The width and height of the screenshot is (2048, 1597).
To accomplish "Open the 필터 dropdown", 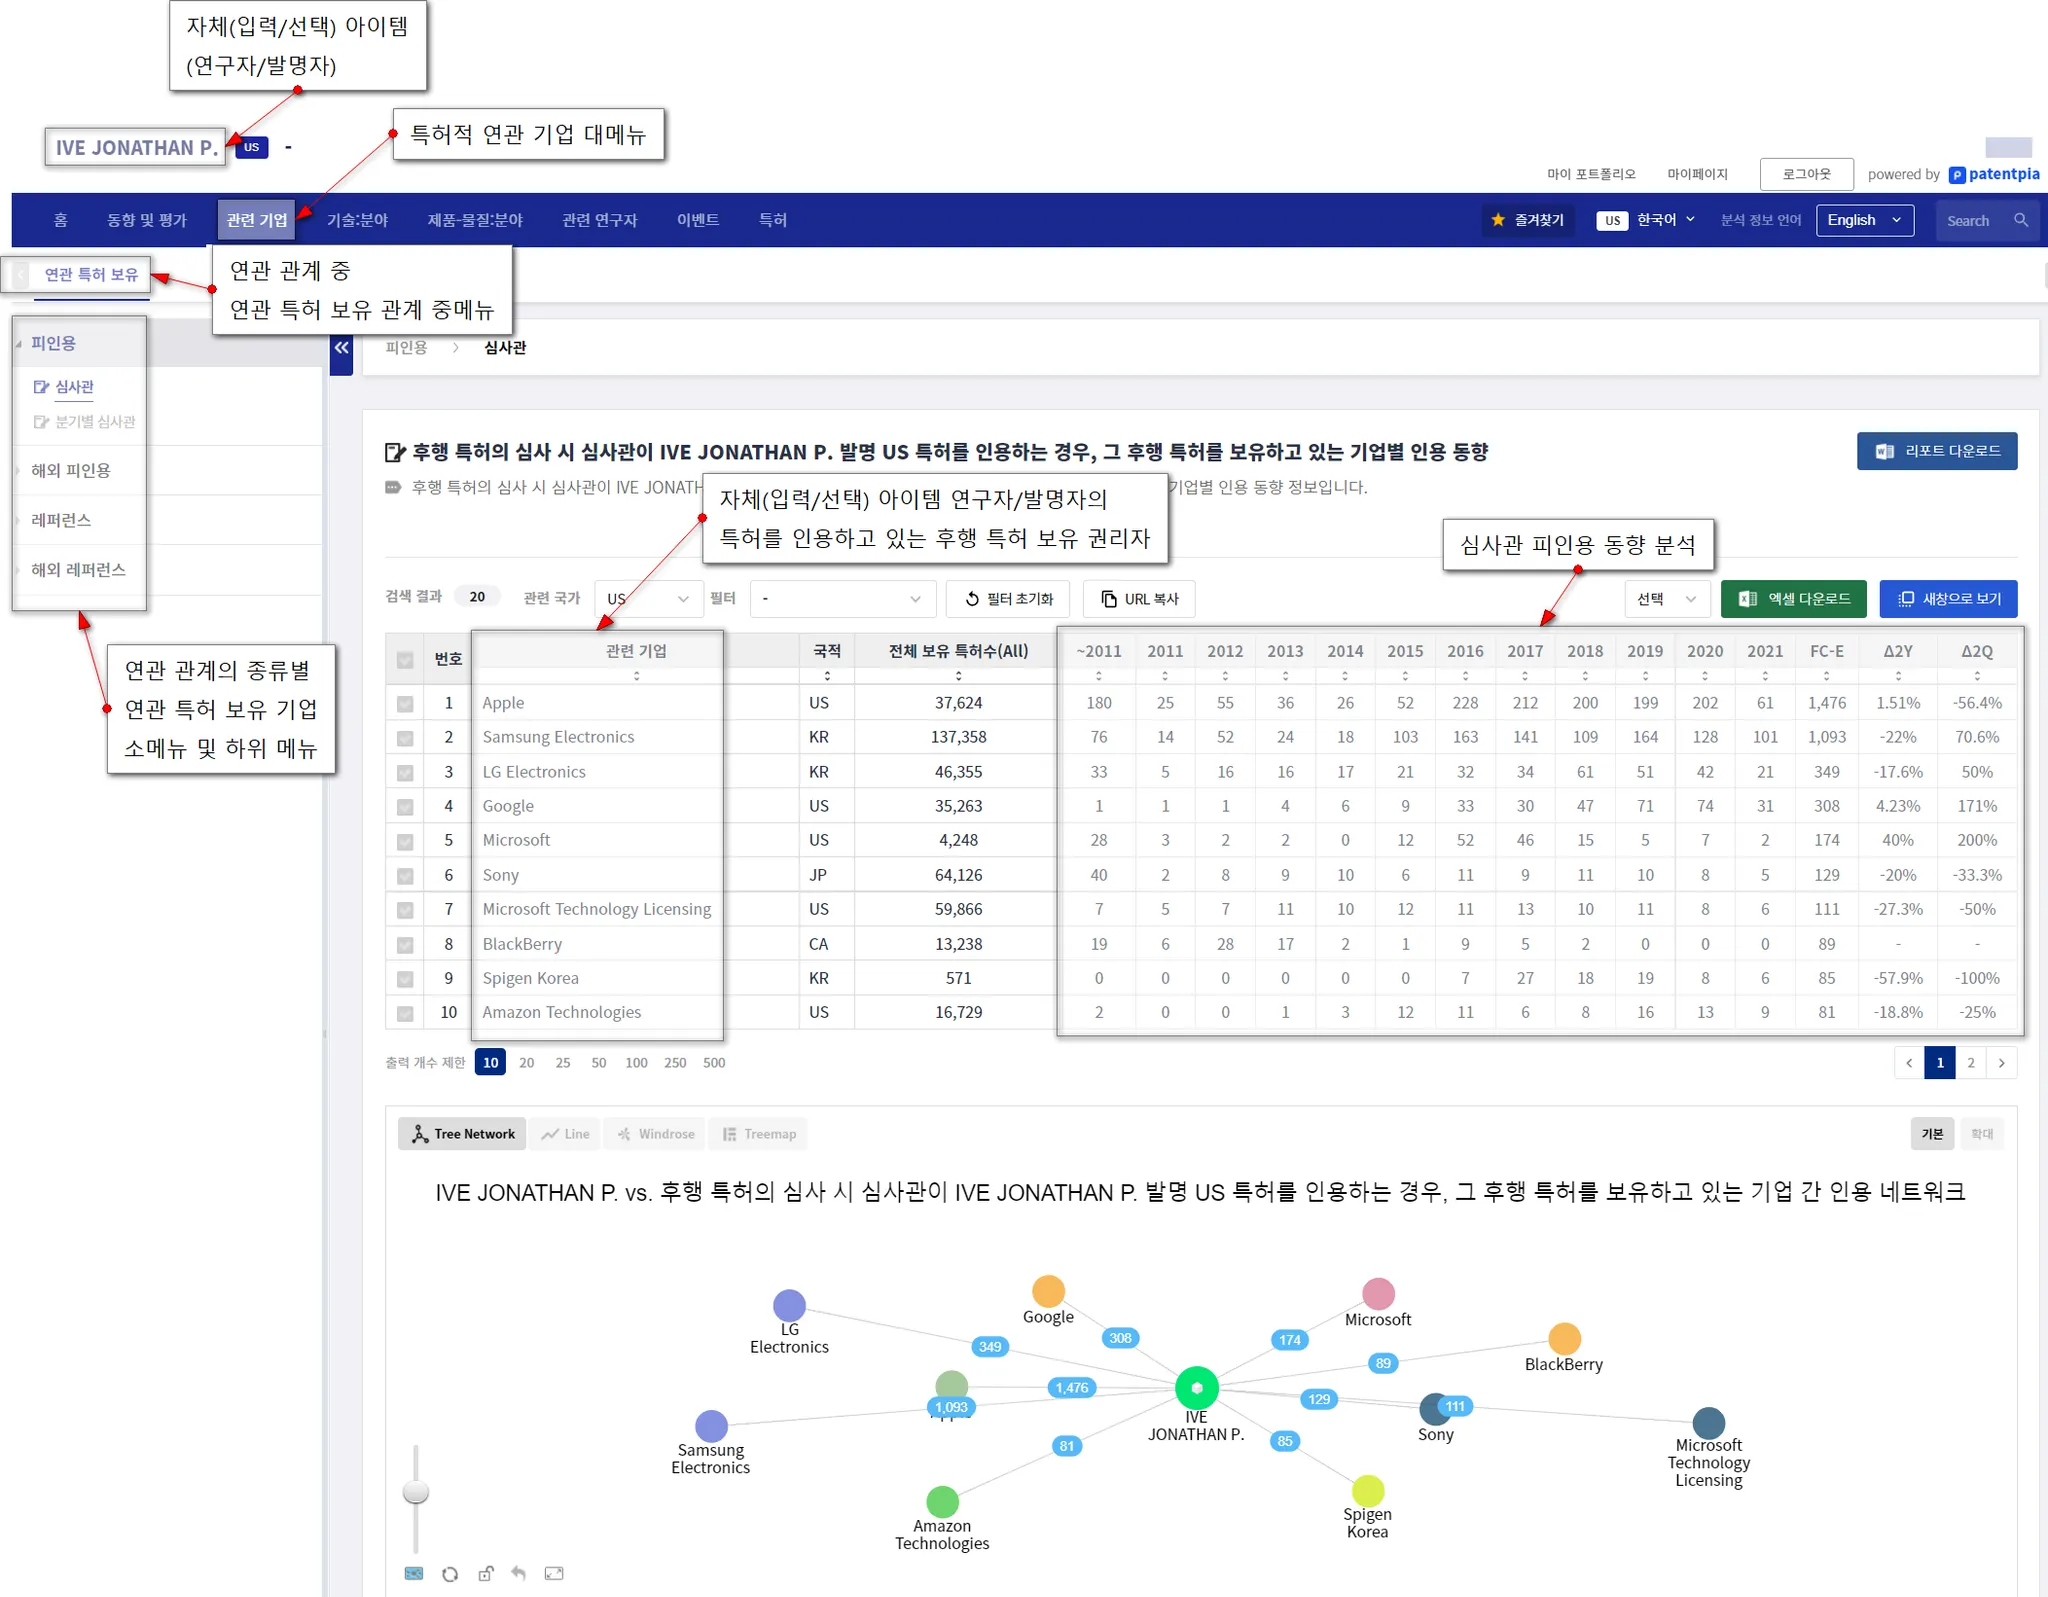I will 841,599.
